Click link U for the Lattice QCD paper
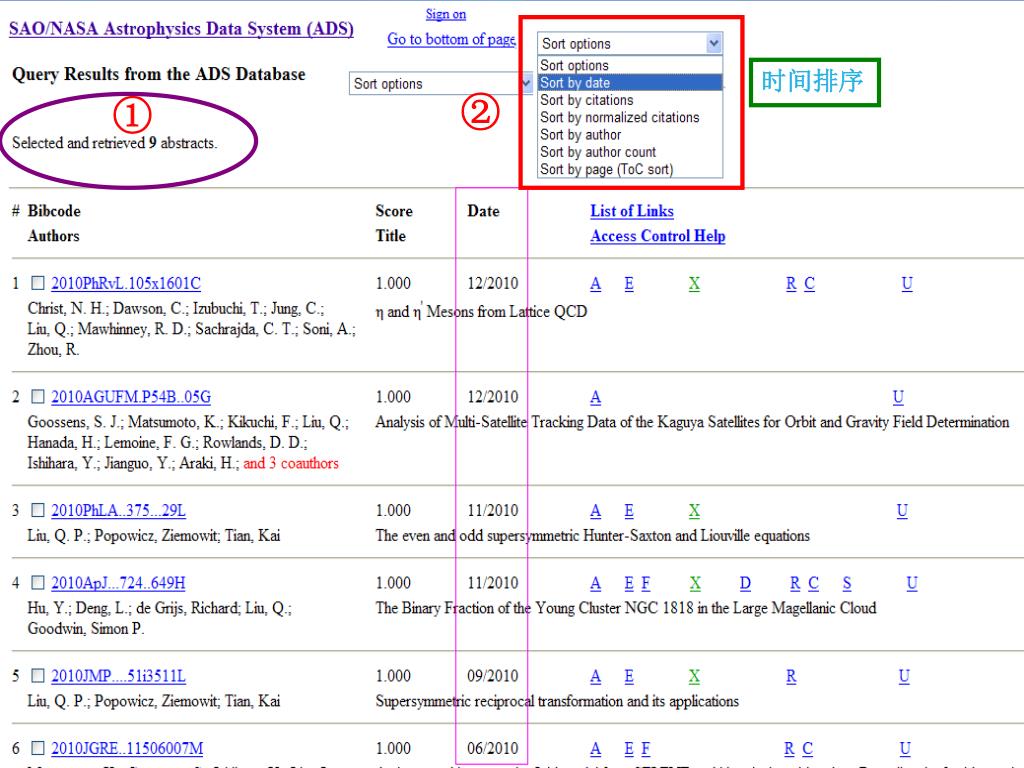The width and height of the screenshot is (1024, 768). coord(907,283)
